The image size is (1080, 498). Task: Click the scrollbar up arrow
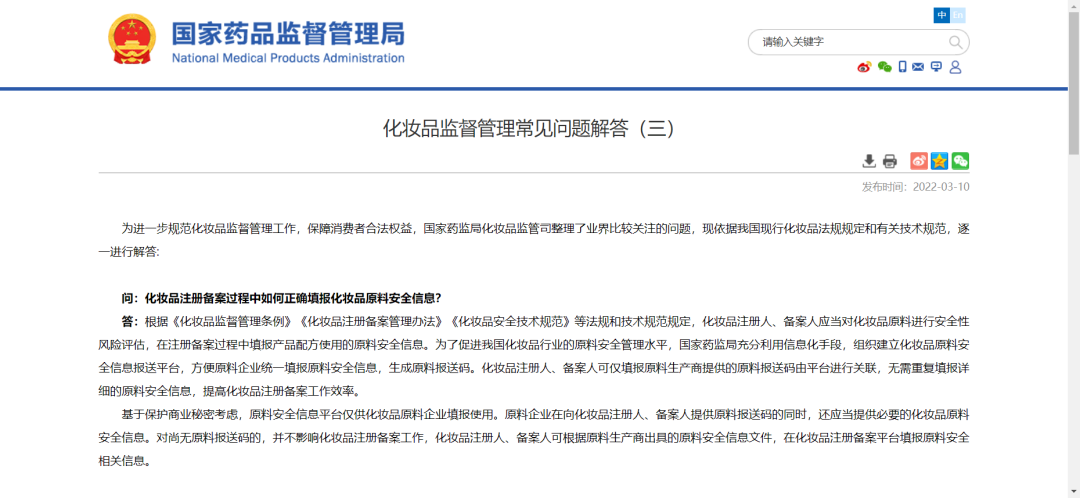1073,6
